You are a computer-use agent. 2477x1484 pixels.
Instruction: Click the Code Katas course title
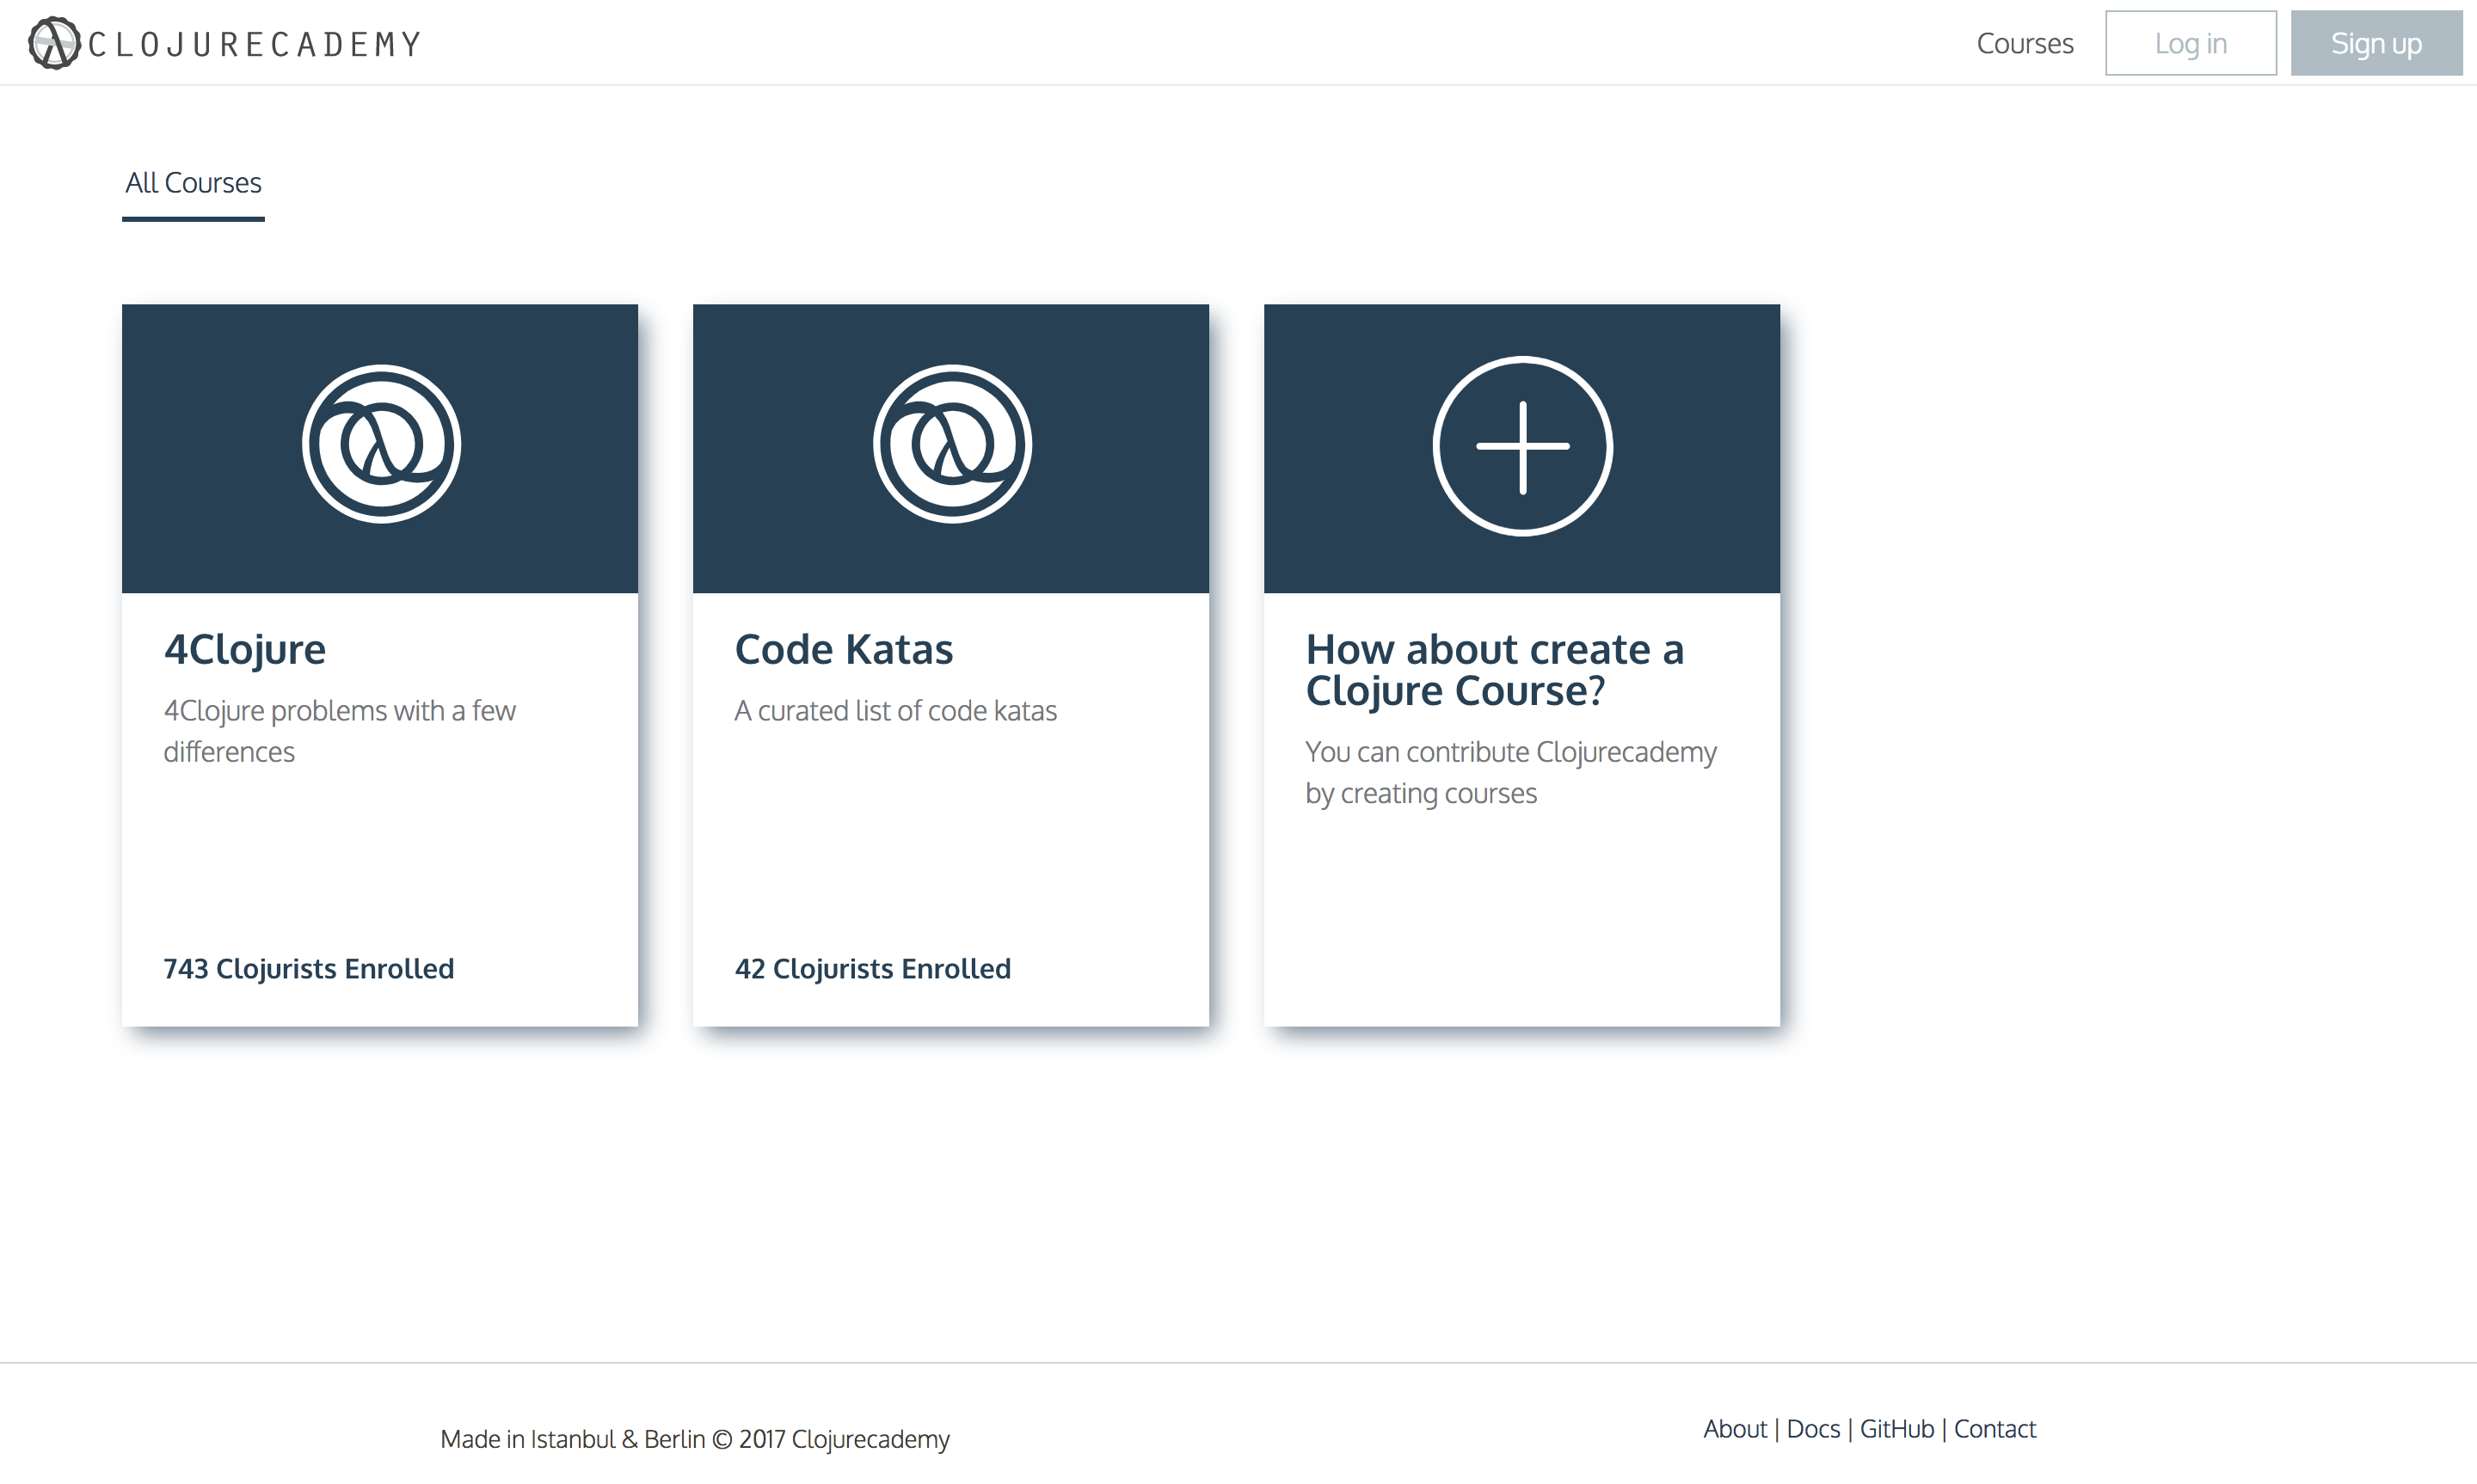pos(843,648)
